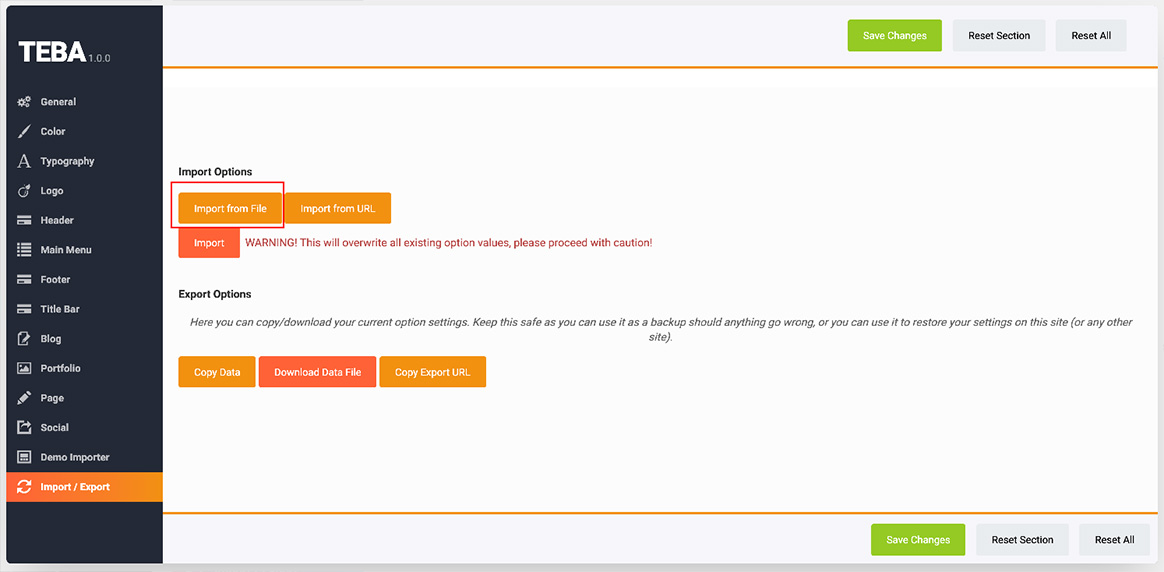This screenshot has width=1164, height=572.
Task: Click the Logo sidebar icon
Action: 24,191
